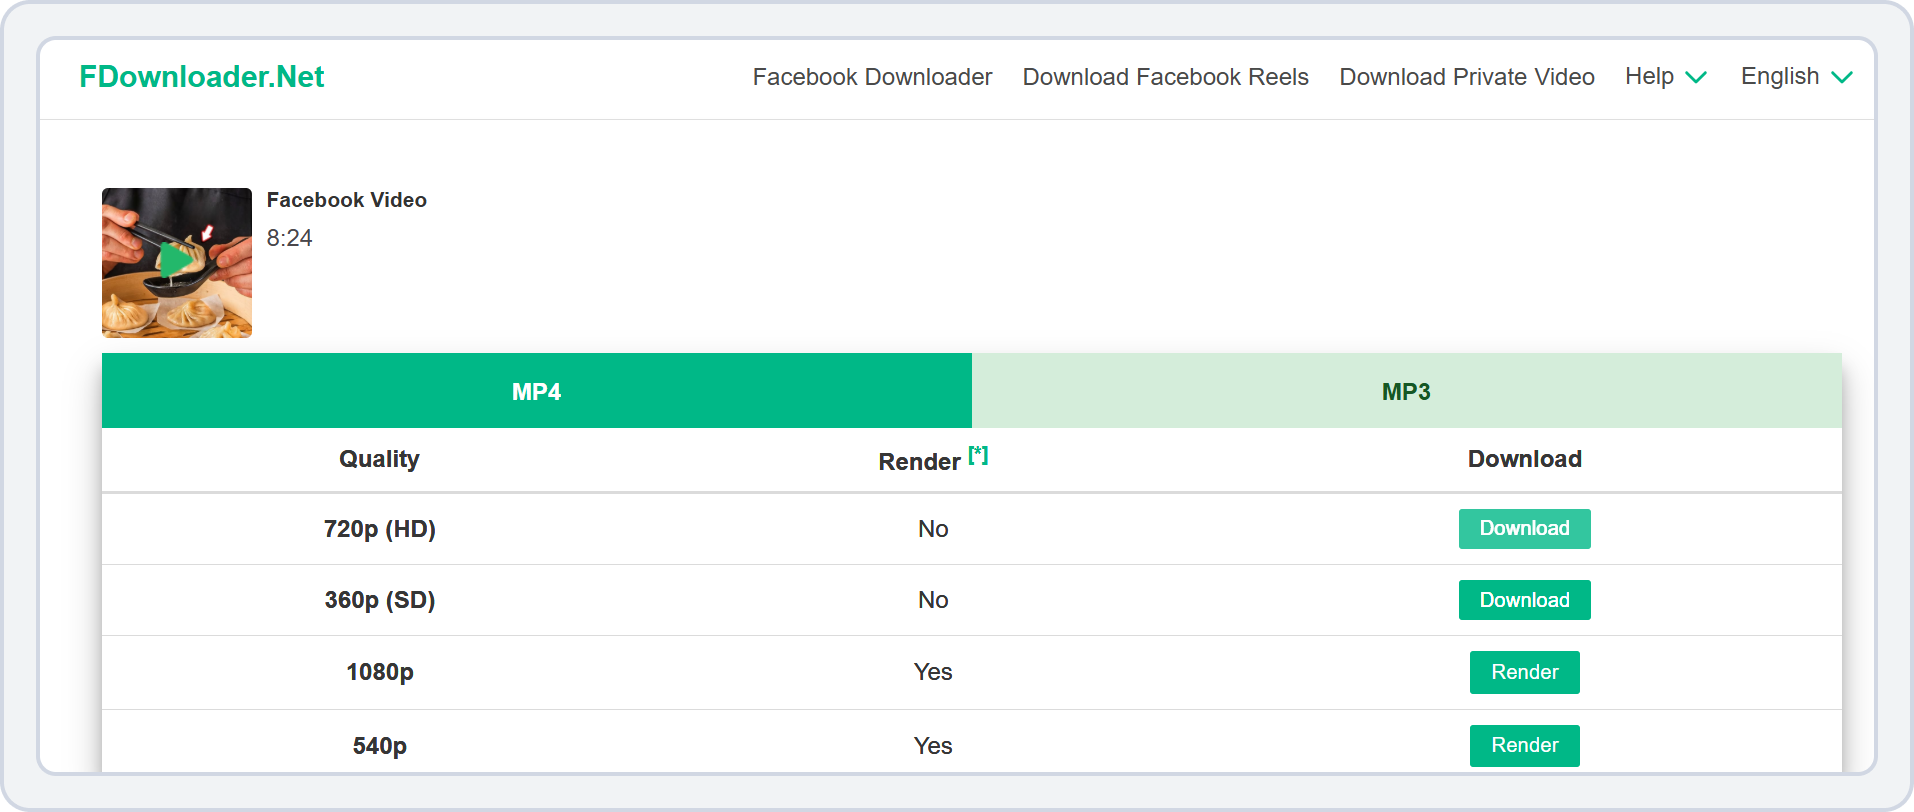The image size is (1914, 812).
Task: Expand the Help chevron arrow
Action: [1697, 77]
